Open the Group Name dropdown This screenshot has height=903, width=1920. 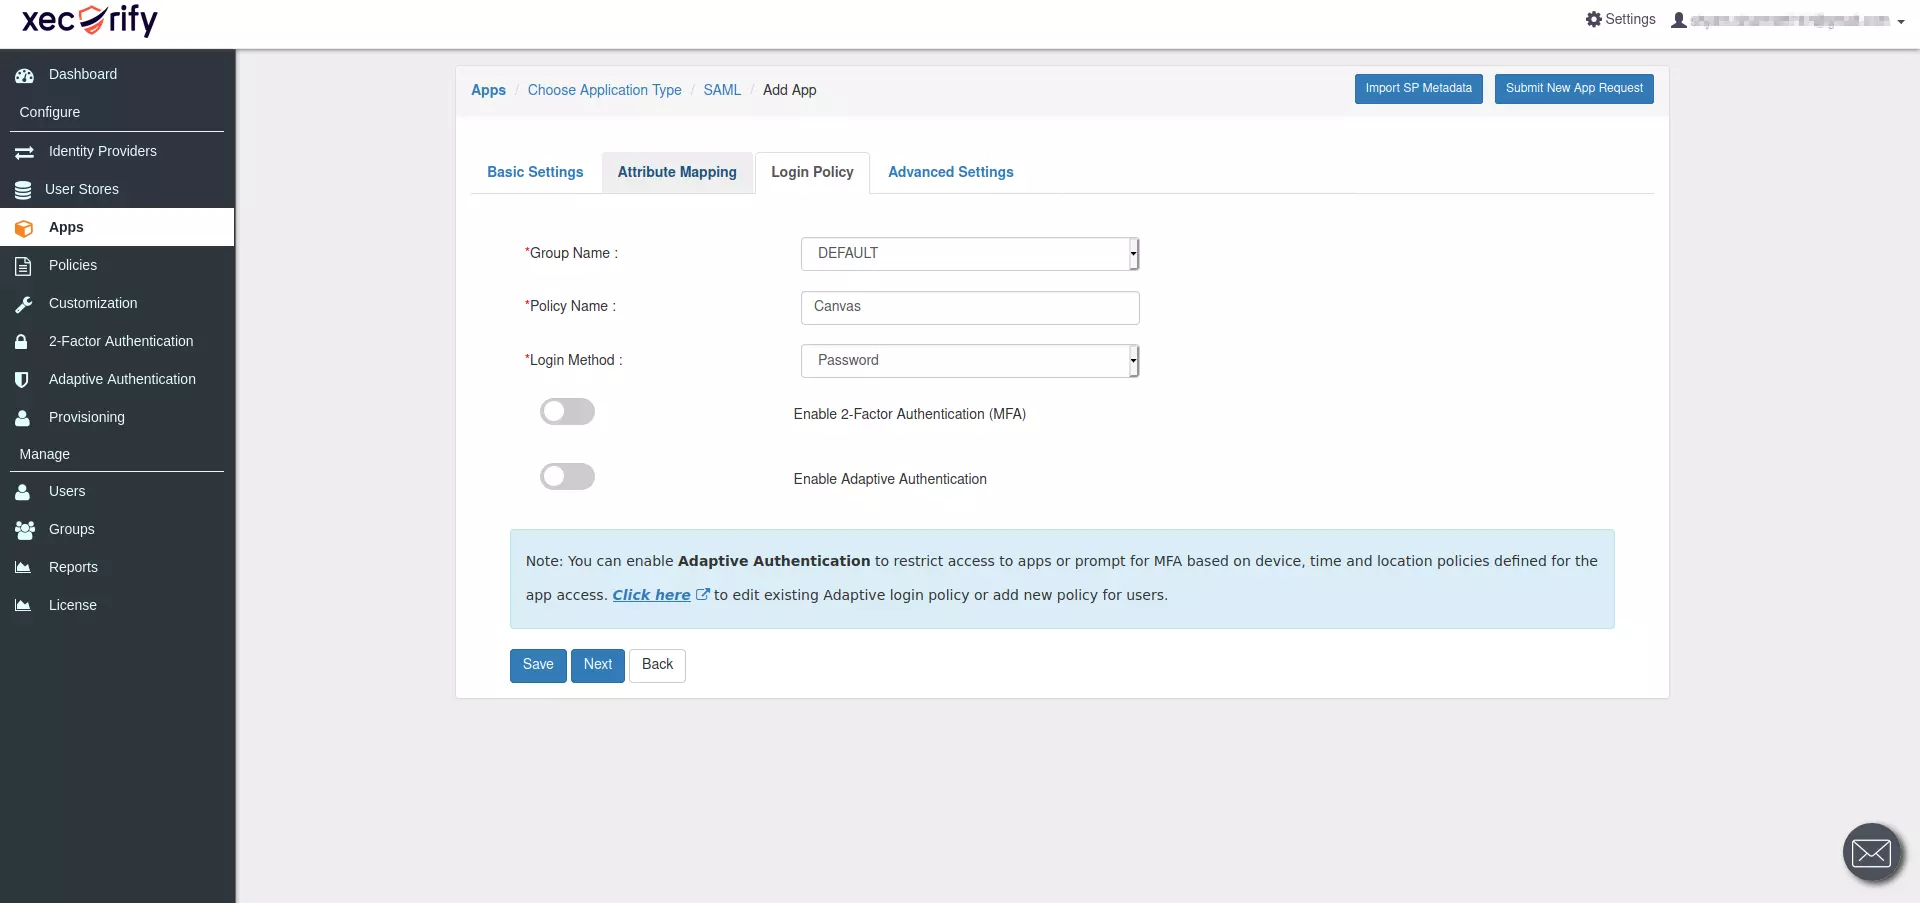(968, 253)
